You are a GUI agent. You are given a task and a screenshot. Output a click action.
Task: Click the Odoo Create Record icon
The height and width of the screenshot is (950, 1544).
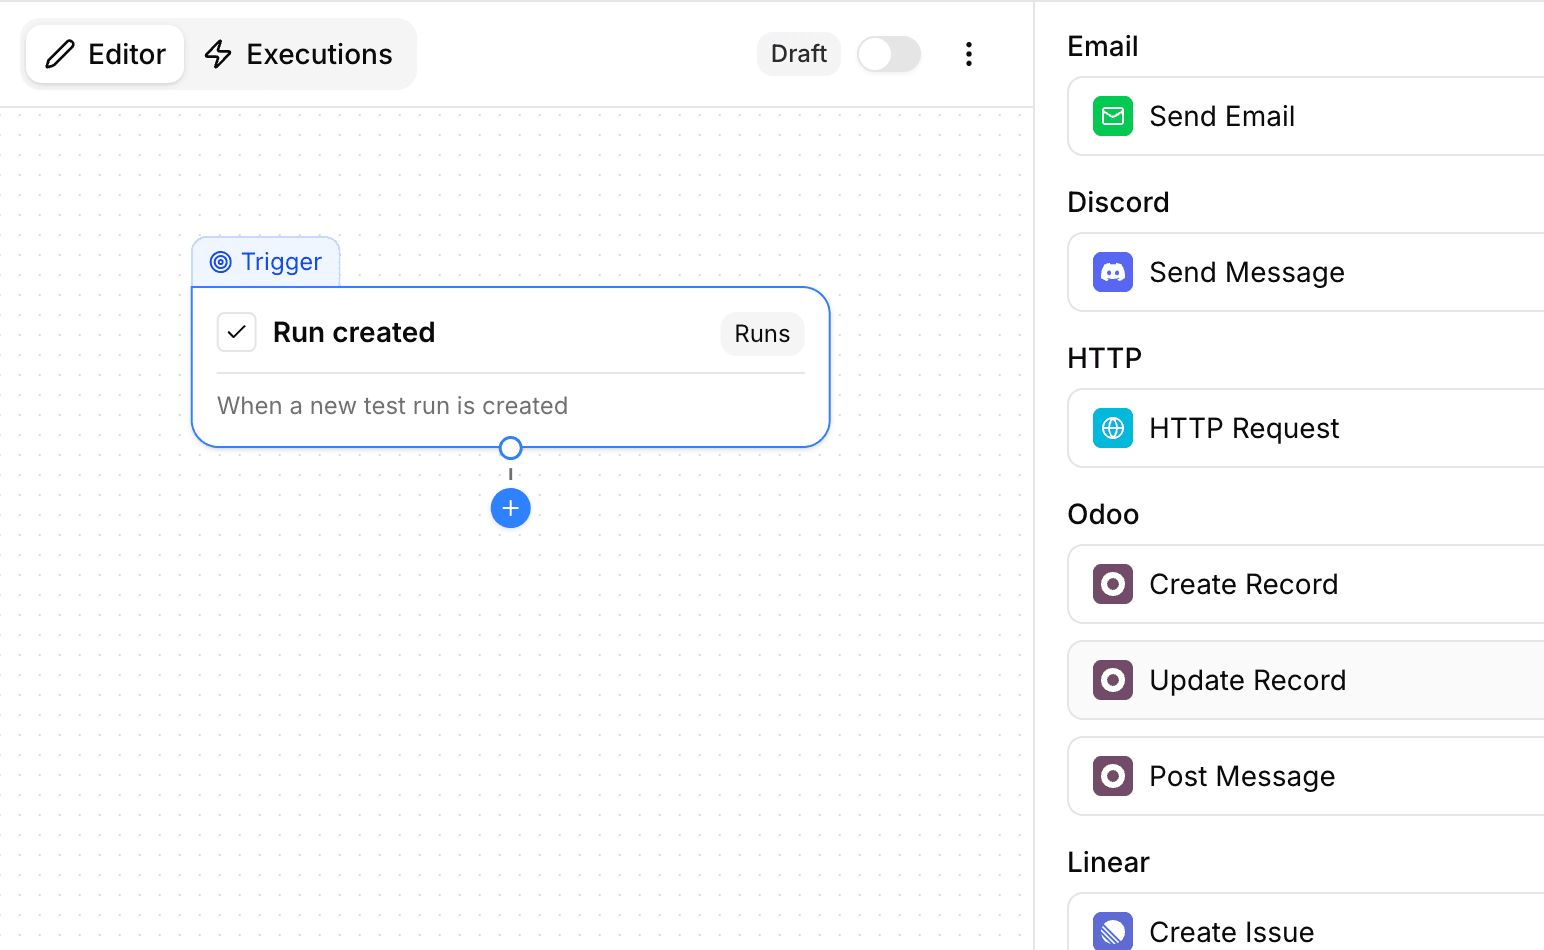pyautogui.click(x=1112, y=584)
